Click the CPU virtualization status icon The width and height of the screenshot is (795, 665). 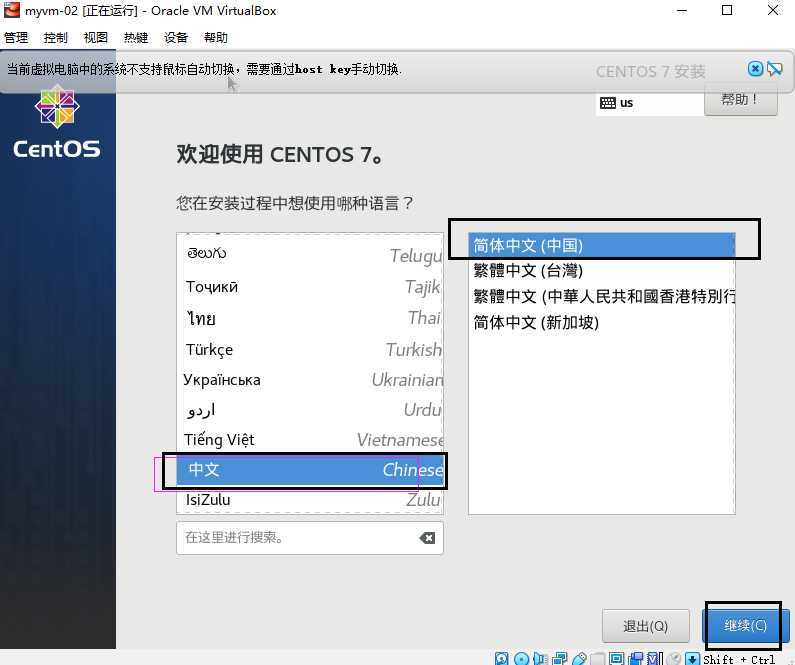tap(655, 658)
